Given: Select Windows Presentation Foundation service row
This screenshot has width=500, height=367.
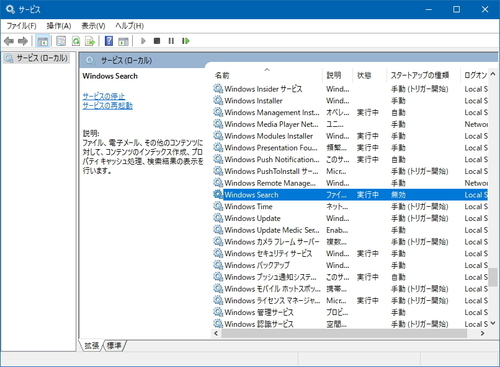Looking at the screenshot, I should (350, 148).
